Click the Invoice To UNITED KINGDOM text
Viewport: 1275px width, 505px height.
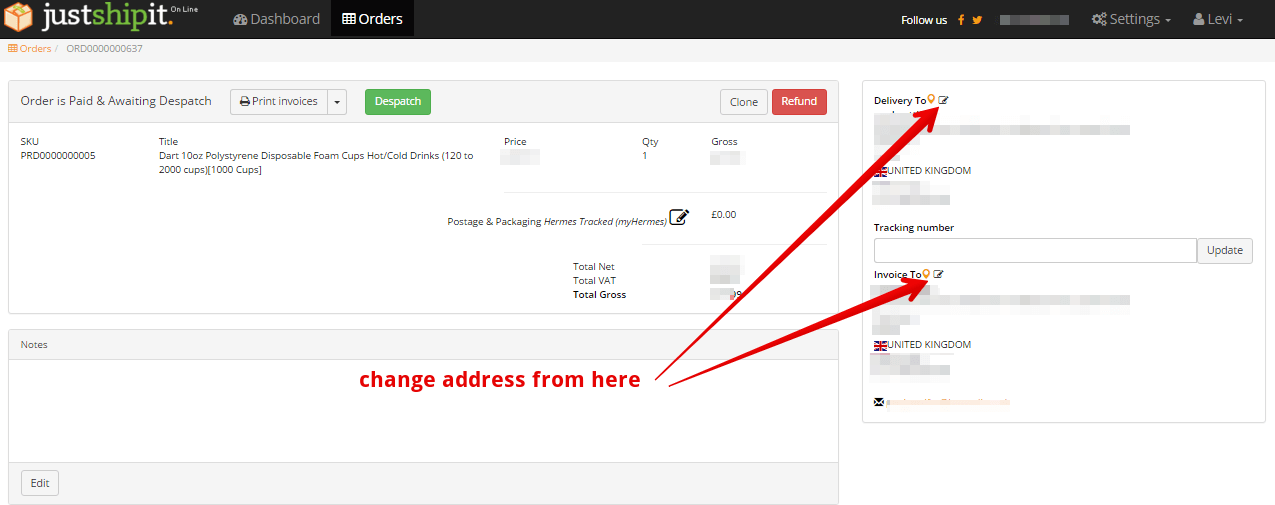pos(929,345)
